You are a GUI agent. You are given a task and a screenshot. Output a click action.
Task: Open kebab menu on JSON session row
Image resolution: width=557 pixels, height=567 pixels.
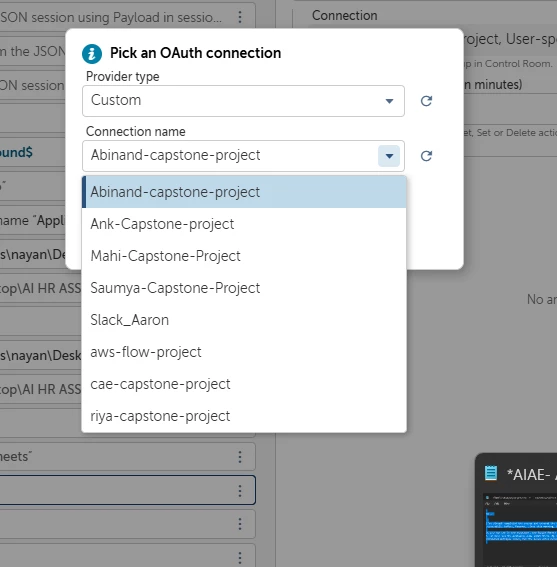[x=240, y=17]
